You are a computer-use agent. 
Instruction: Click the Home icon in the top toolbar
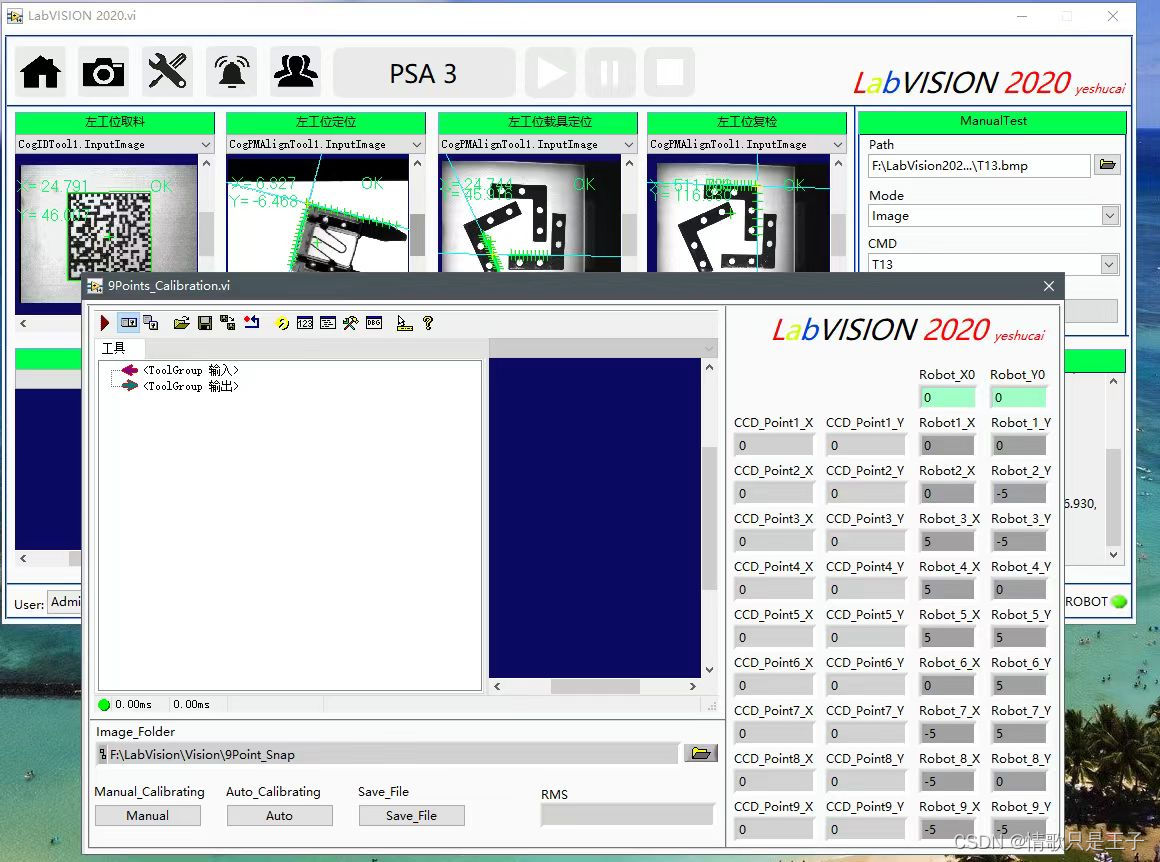coord(39,71)
